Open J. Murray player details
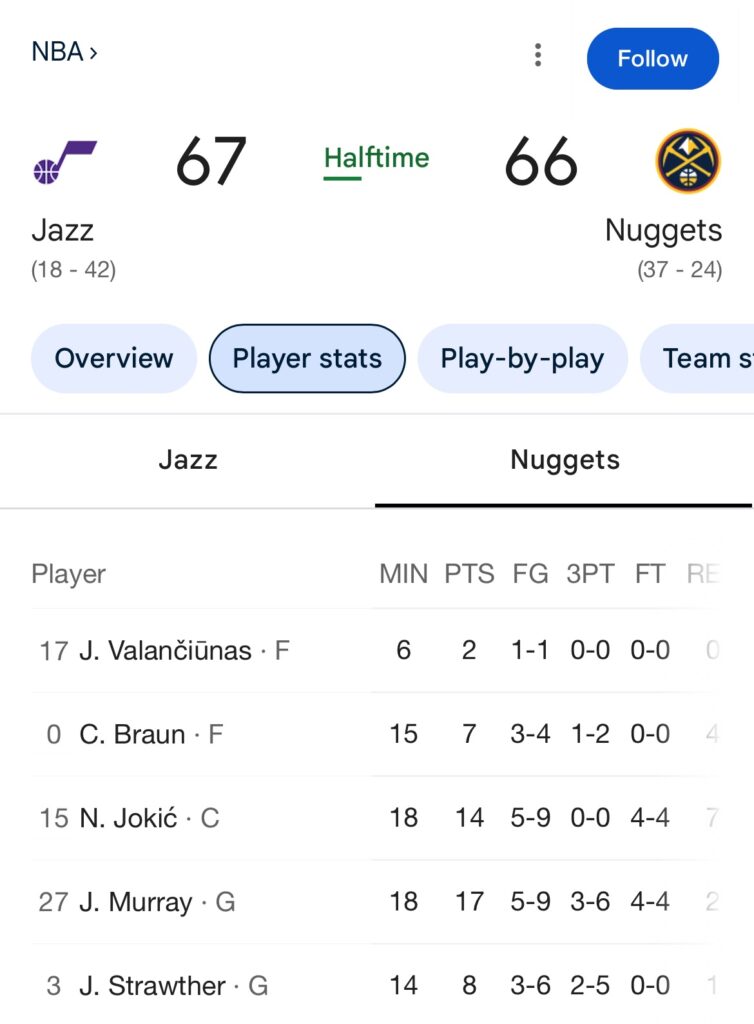Viewport: 754px width, 1024px height. (x=136, y=903)
